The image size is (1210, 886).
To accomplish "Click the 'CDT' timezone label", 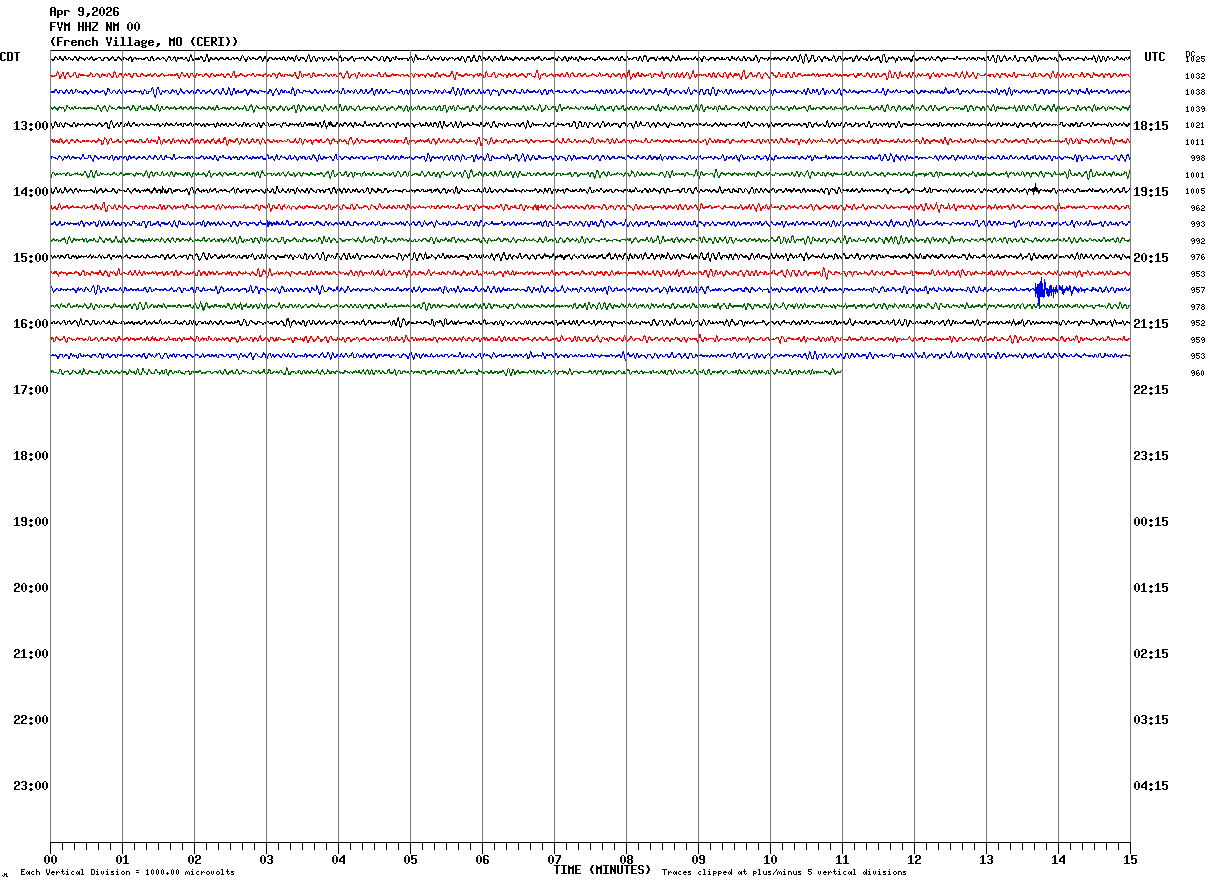I will click(x=10, y=57).
